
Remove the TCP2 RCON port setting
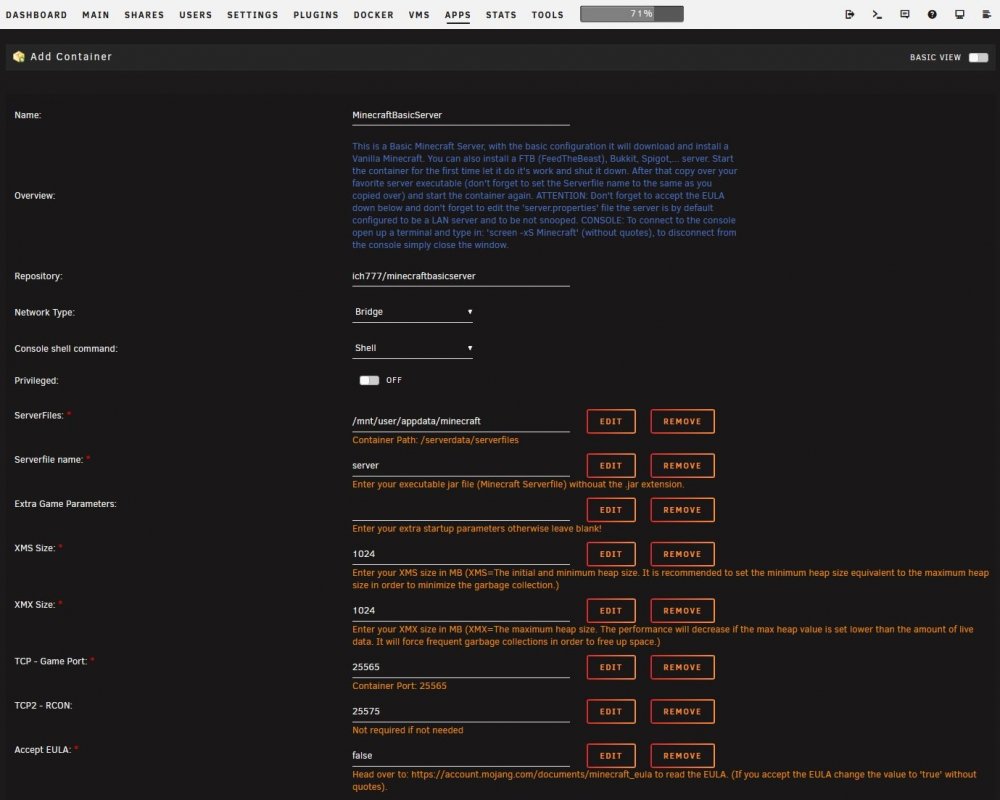(682, 711)
